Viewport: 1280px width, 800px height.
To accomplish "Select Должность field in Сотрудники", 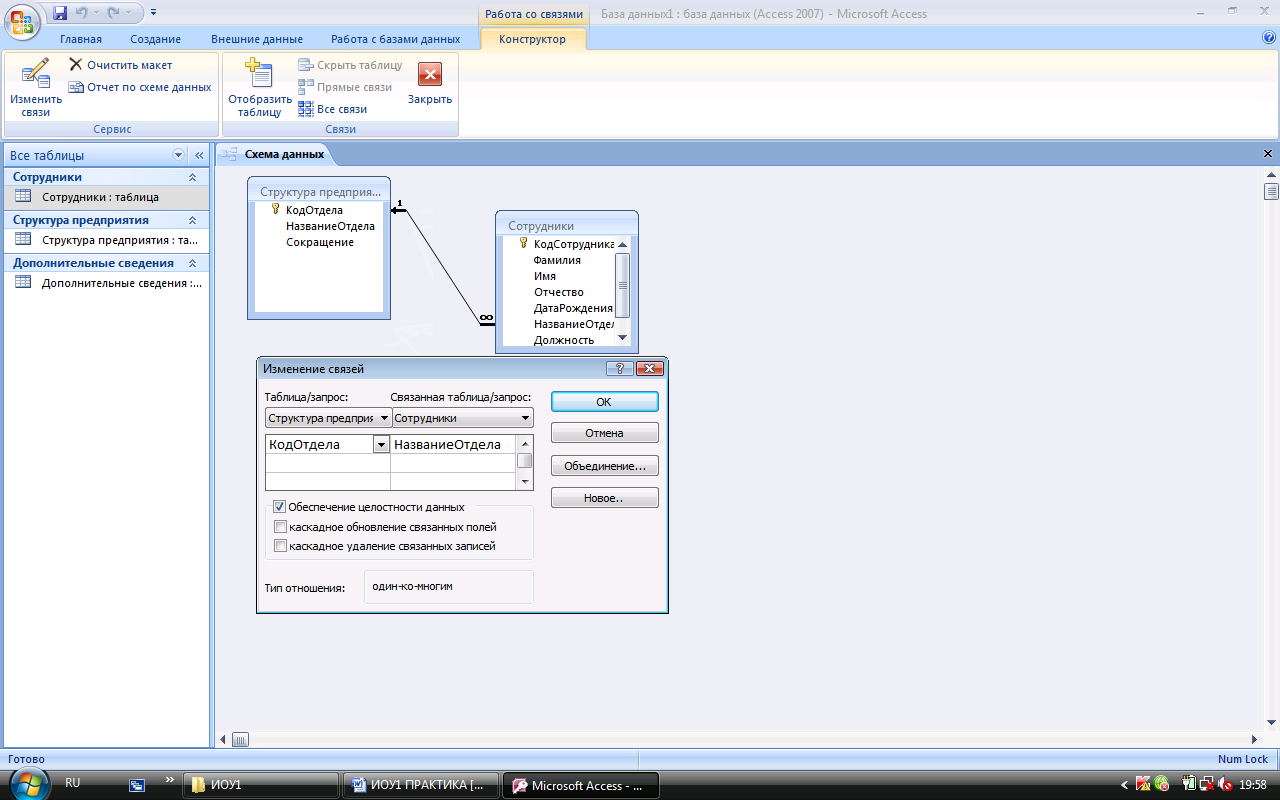I will (x=564, y=340).
